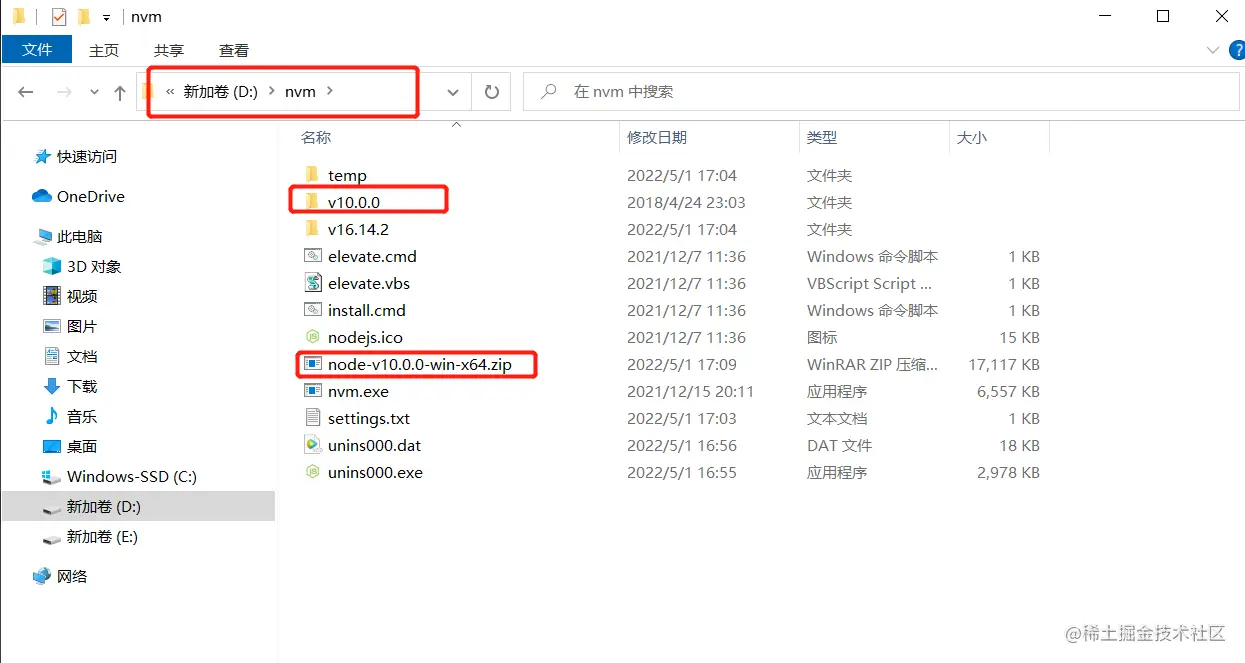Collapse the ribbon with the chevron arrow
The width and height of the screenshot is (1245, 663).
[x=1211, y=49]
